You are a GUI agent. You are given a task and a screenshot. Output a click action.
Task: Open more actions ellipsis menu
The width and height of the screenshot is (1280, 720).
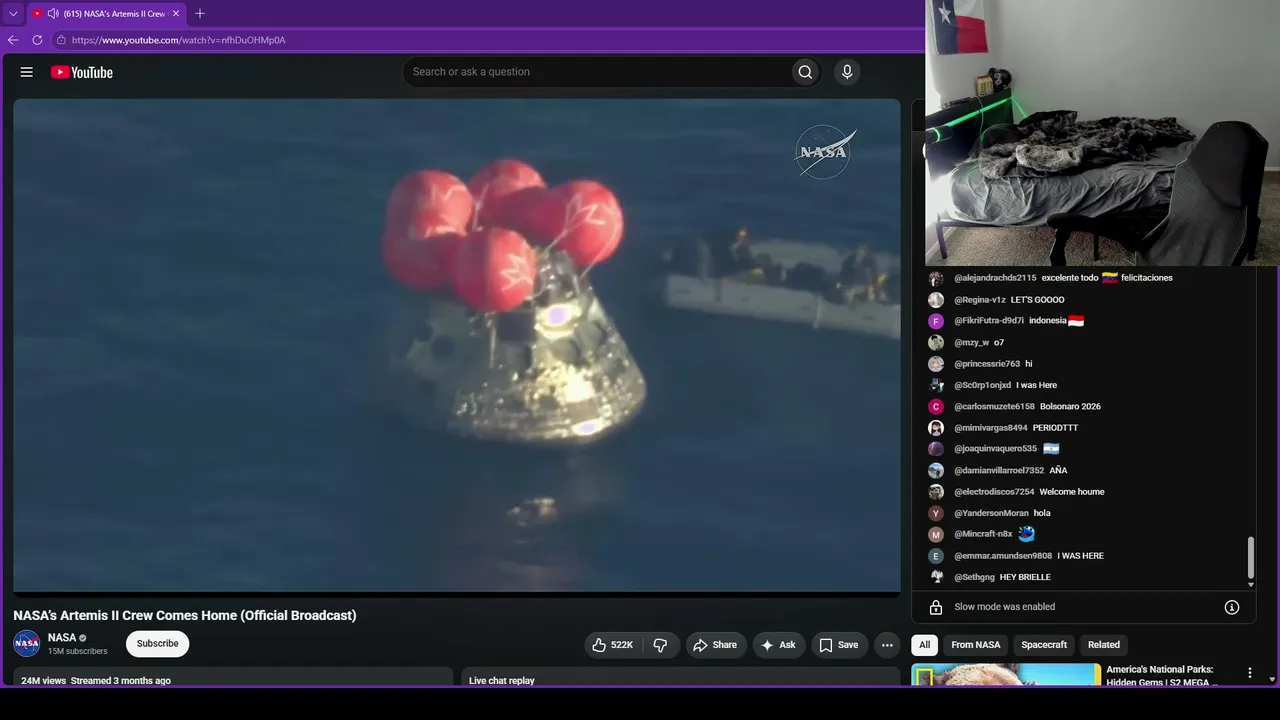pos(887,645)
